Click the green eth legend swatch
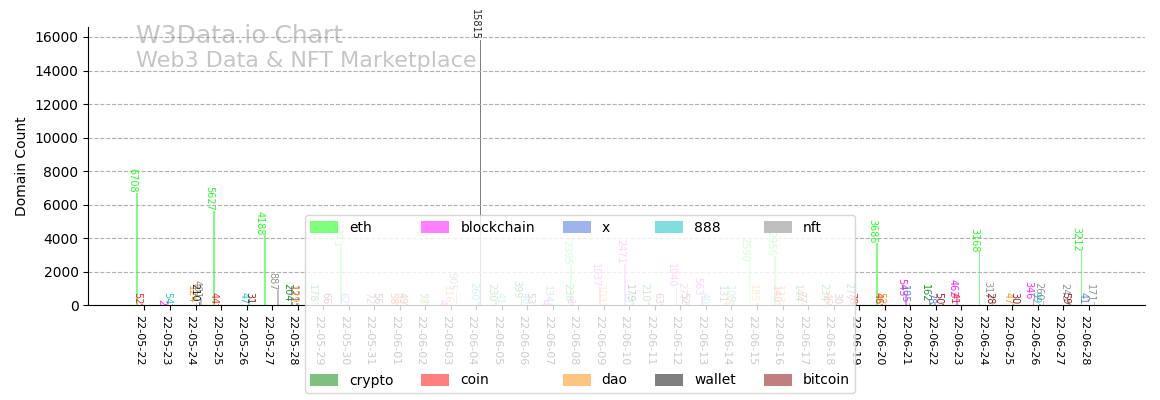The height and width of the screenshot is (400, 1160). tap(324, 228)
